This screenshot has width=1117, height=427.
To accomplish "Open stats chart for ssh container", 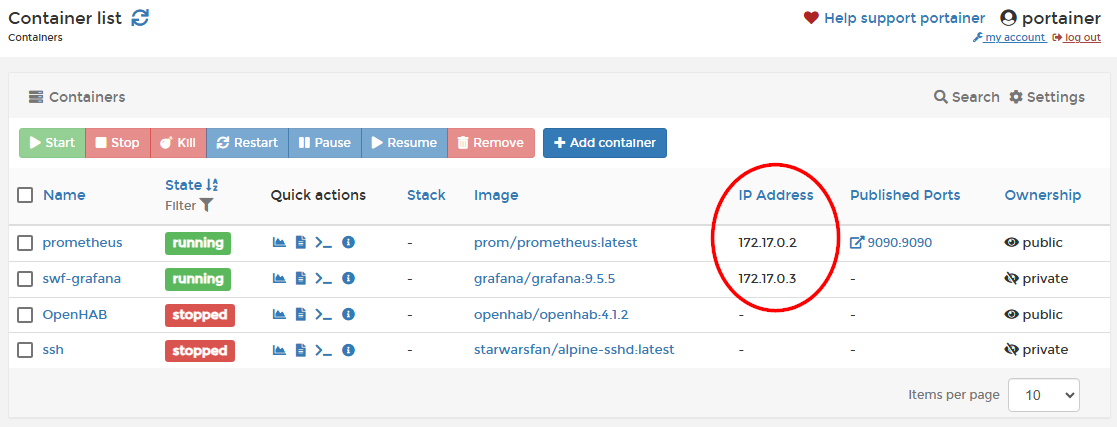I will point(279,349).
